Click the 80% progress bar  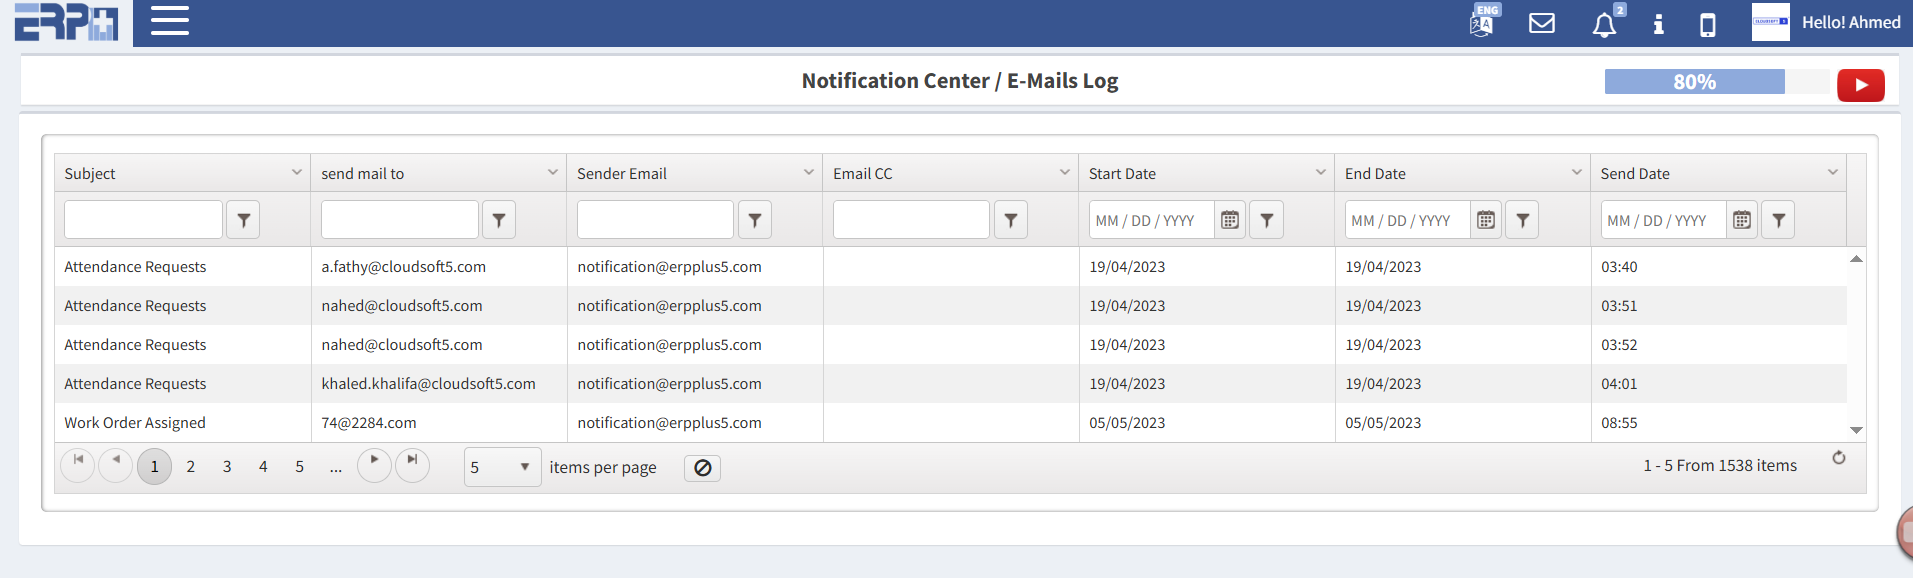coord(1694,82)
